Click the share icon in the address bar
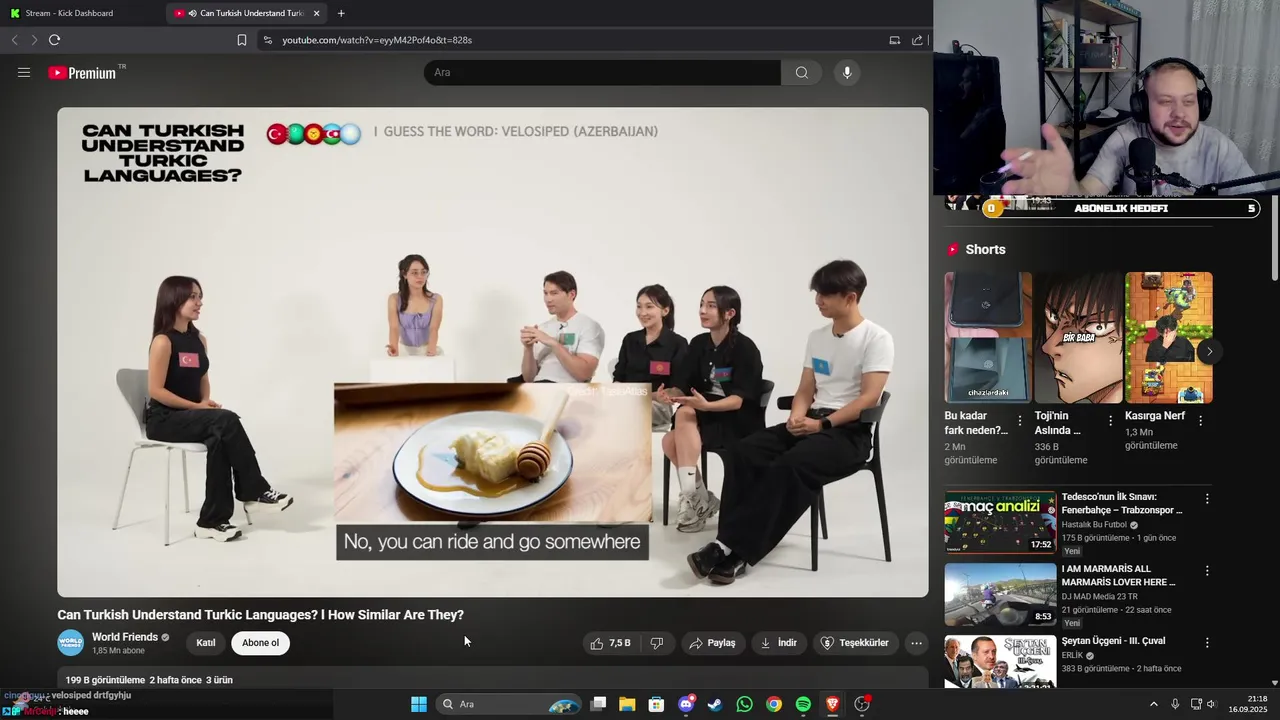Image resolution: width=1280 pixels, height=720 pixels. point(917,40)
